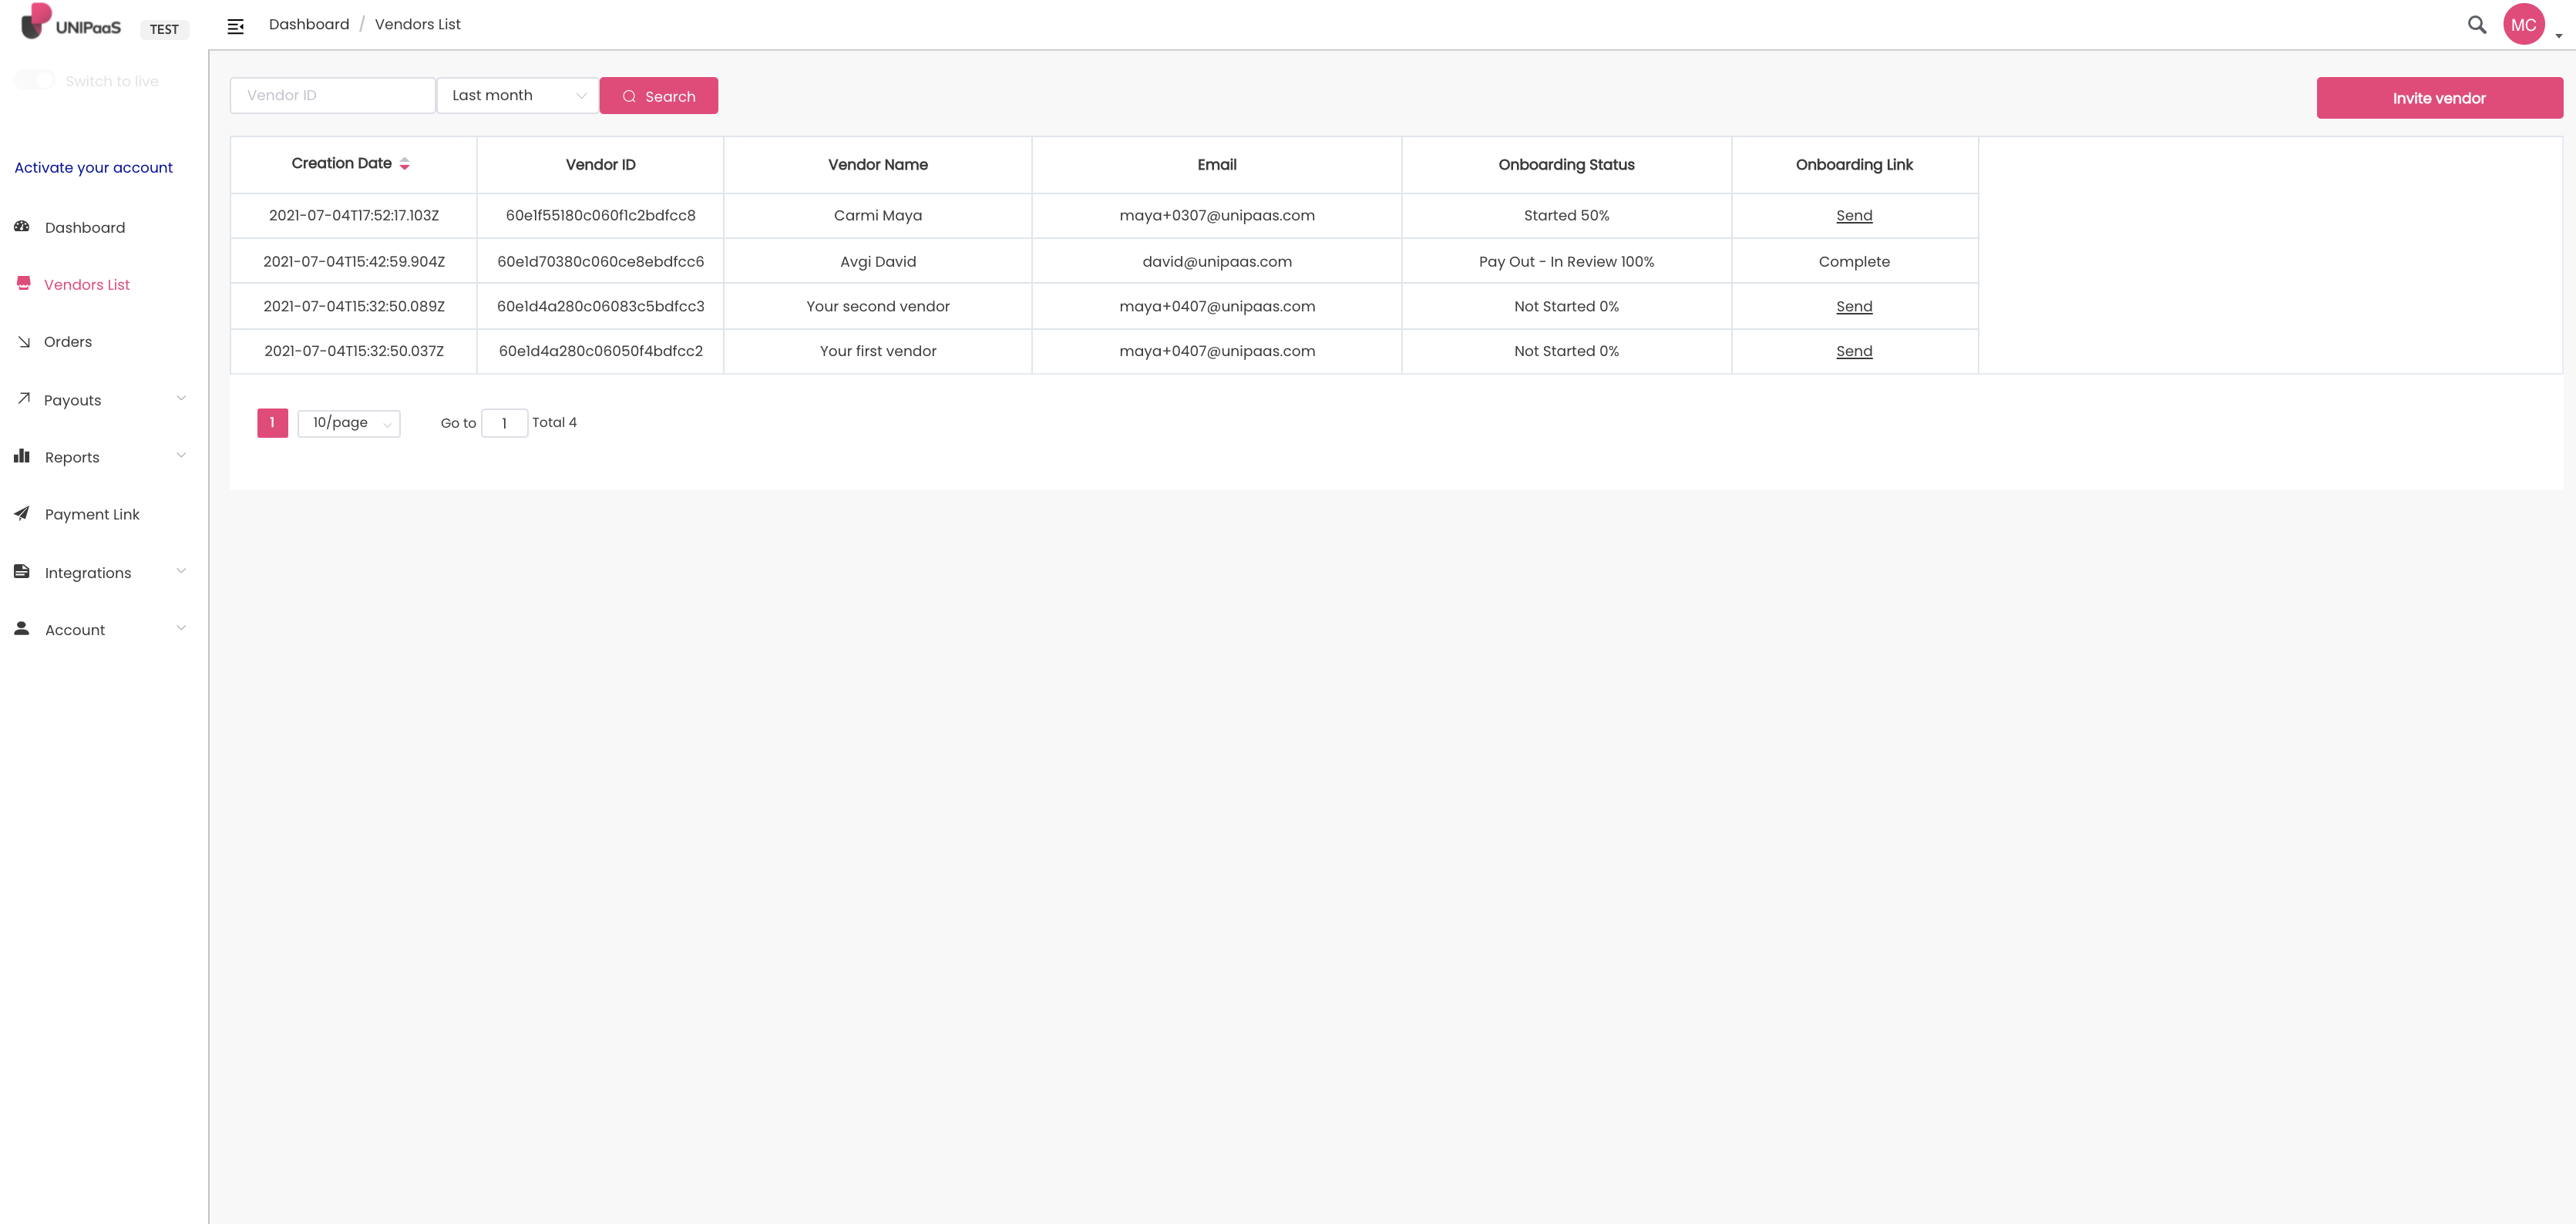Click the Vendor ID search field
2576x1224 pixels.
332,96
